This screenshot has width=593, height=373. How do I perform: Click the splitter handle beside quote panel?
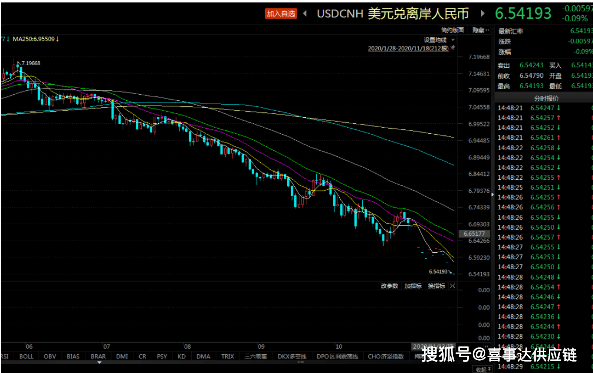(x=492, y=195)
